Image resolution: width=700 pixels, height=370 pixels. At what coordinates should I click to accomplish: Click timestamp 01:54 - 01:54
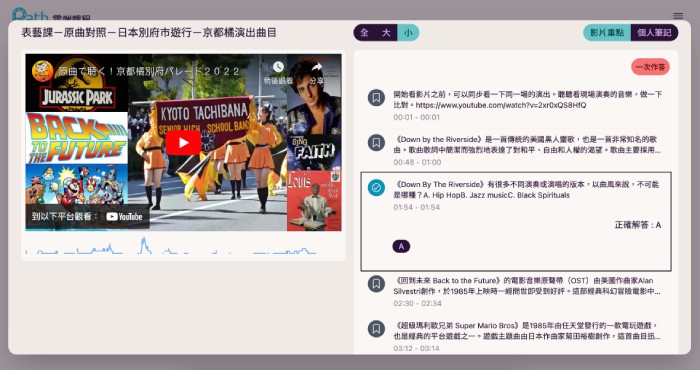(417, 208)
